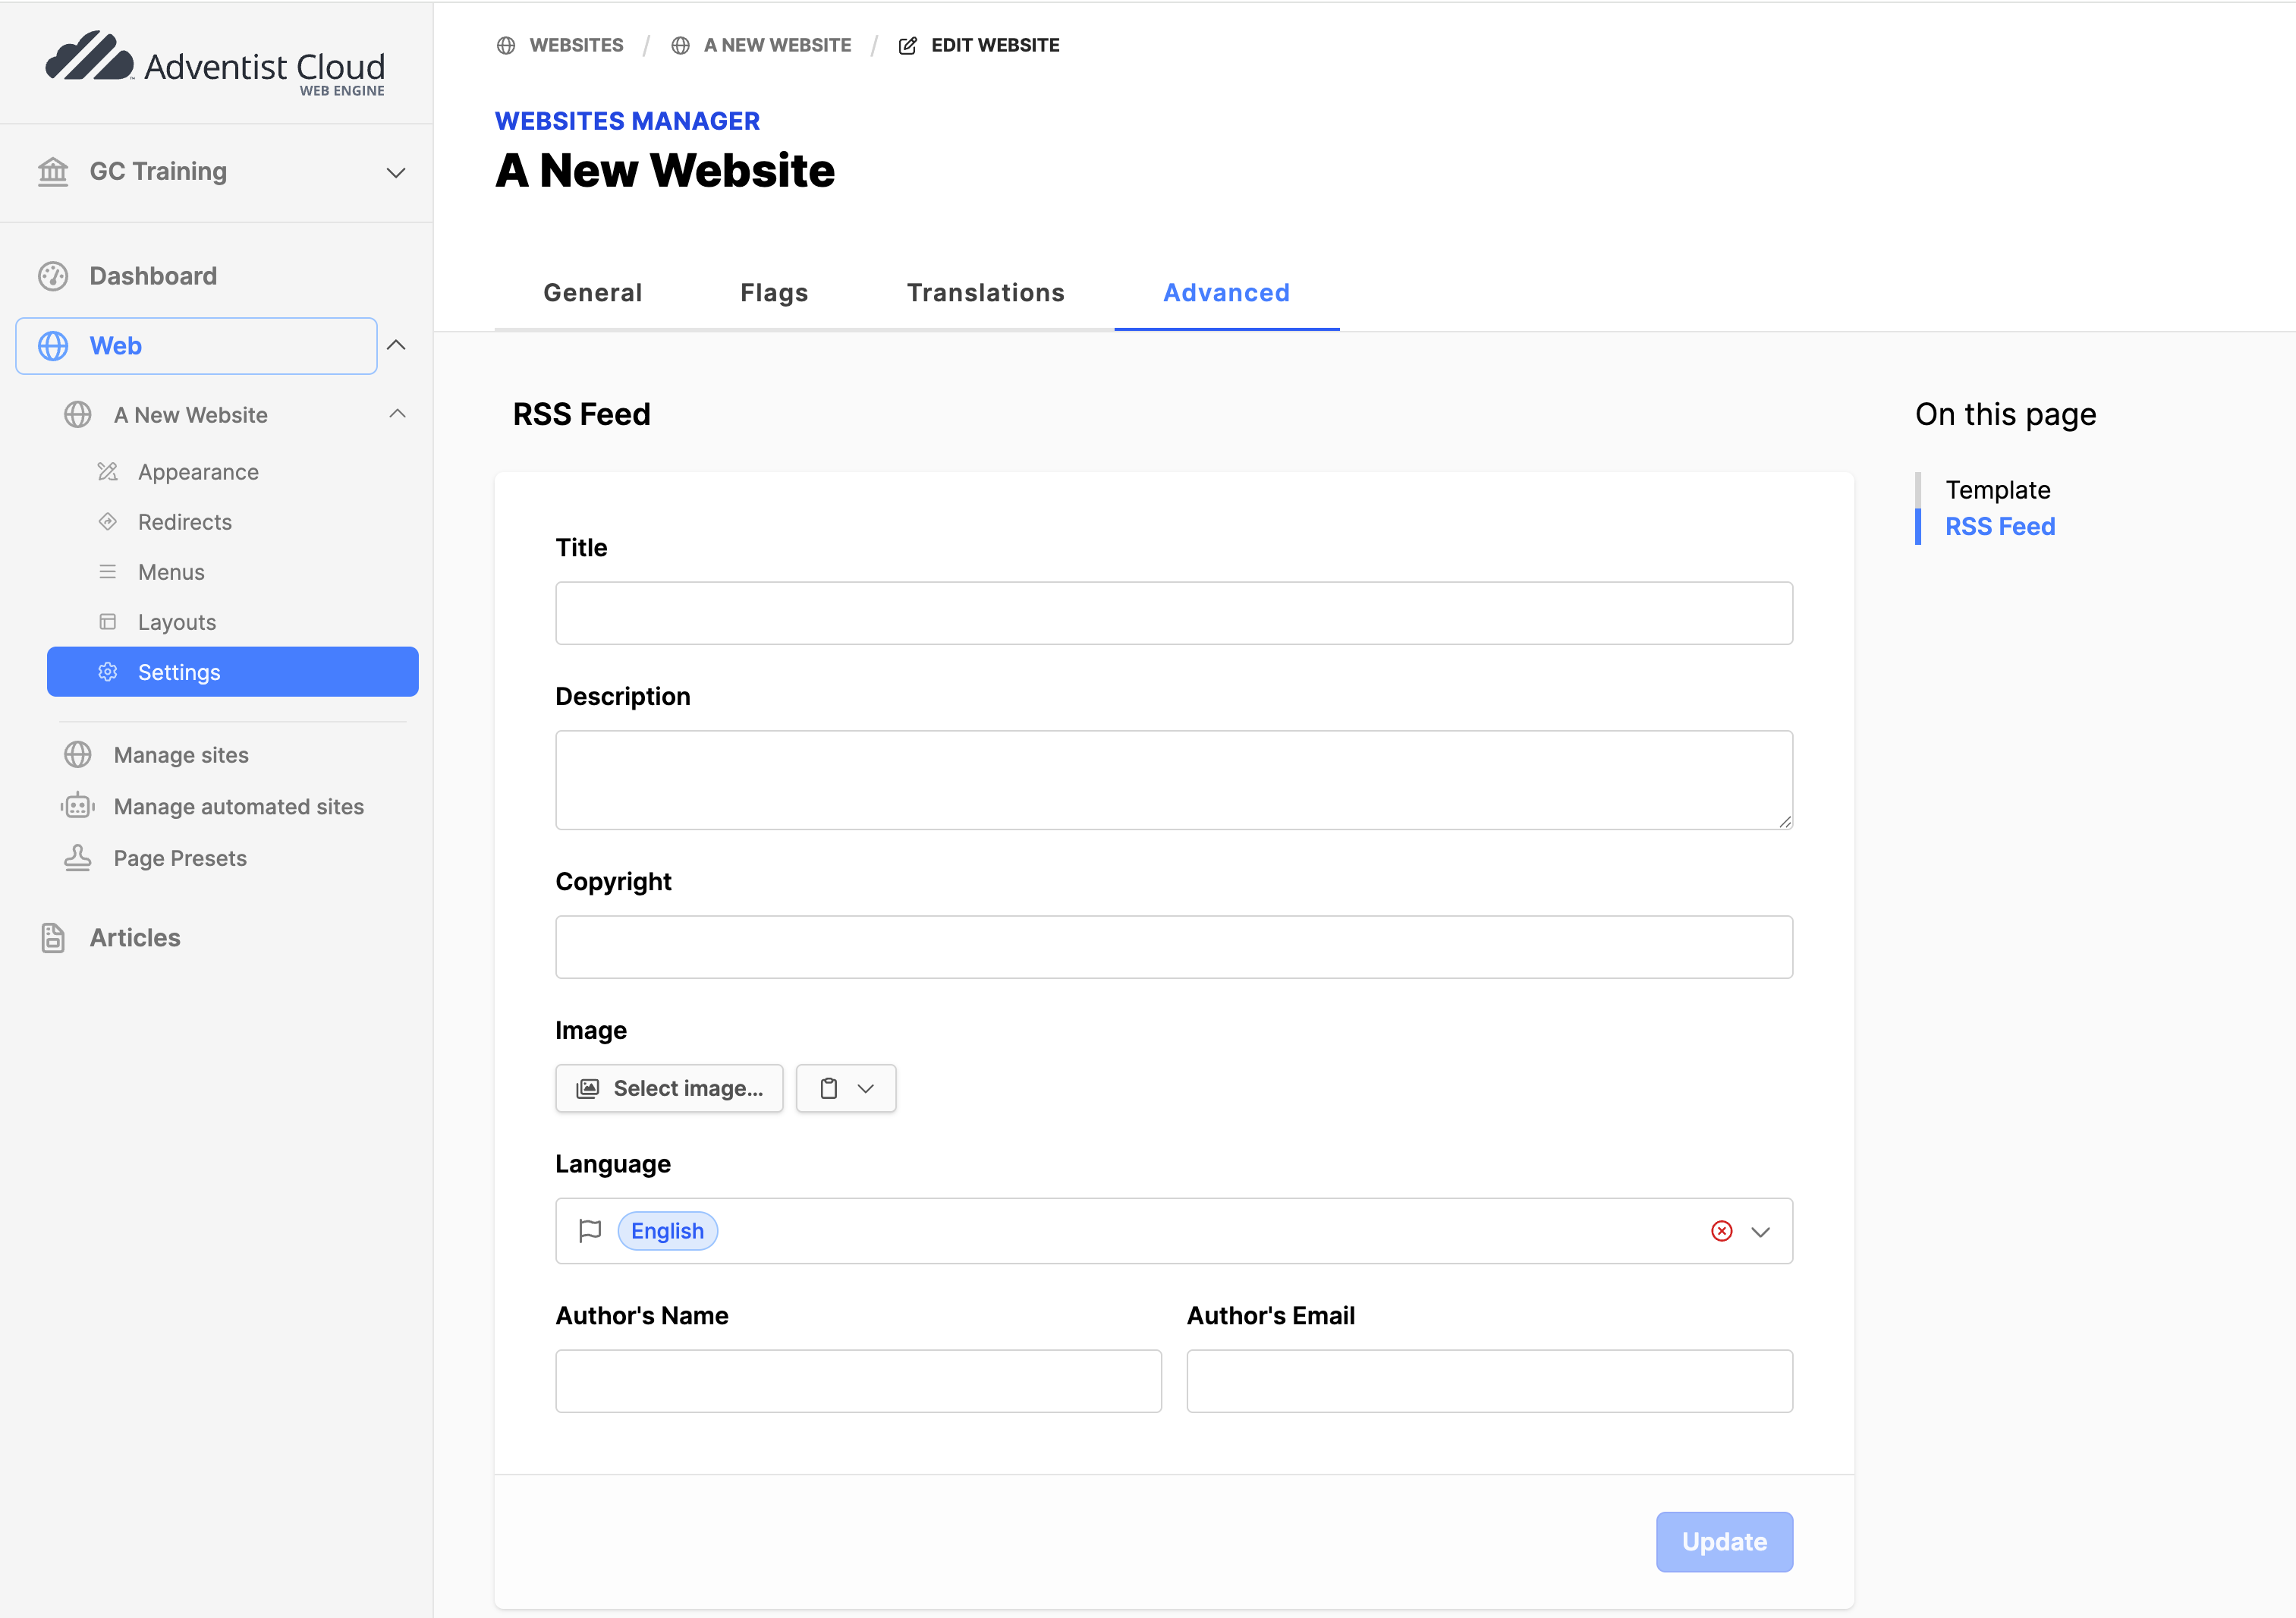Jump to Template section link
Screen dimensions: 2296x1618
click(x=1997, y=490)
